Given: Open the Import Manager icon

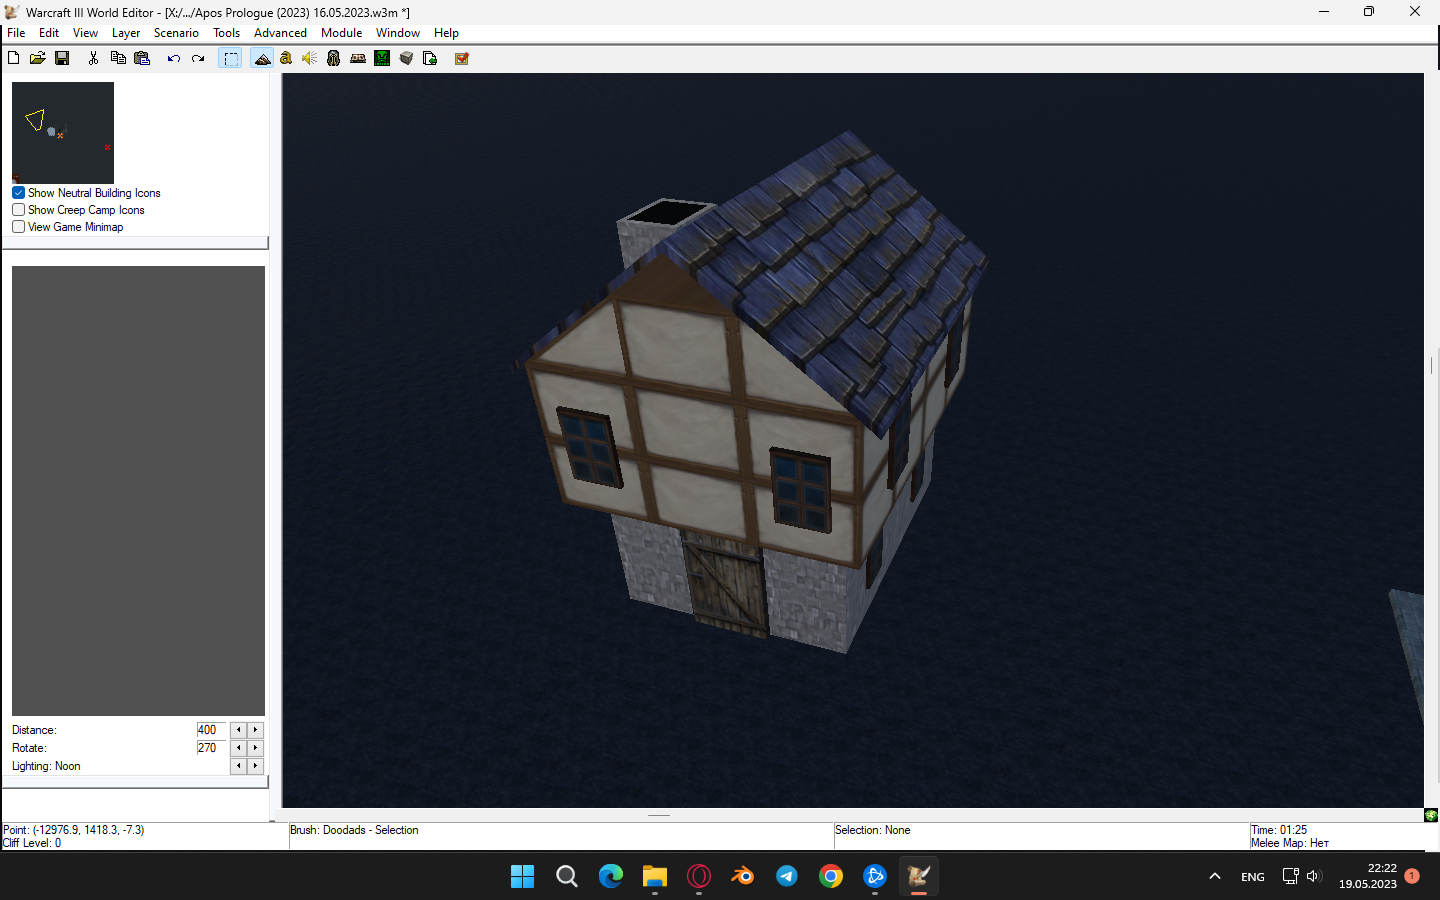Looking at the screenshot, I should (430, 58).
